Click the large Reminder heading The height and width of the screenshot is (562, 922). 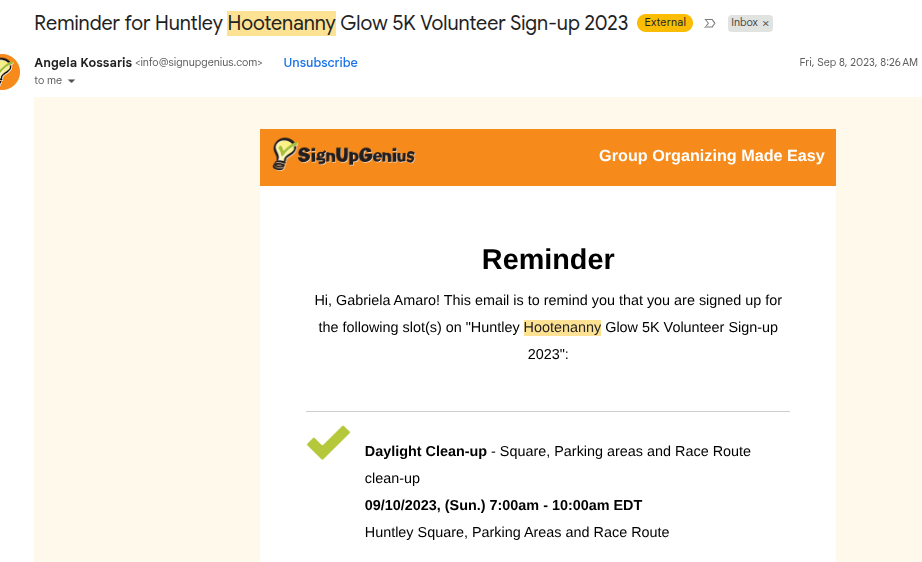click(548, 259)
